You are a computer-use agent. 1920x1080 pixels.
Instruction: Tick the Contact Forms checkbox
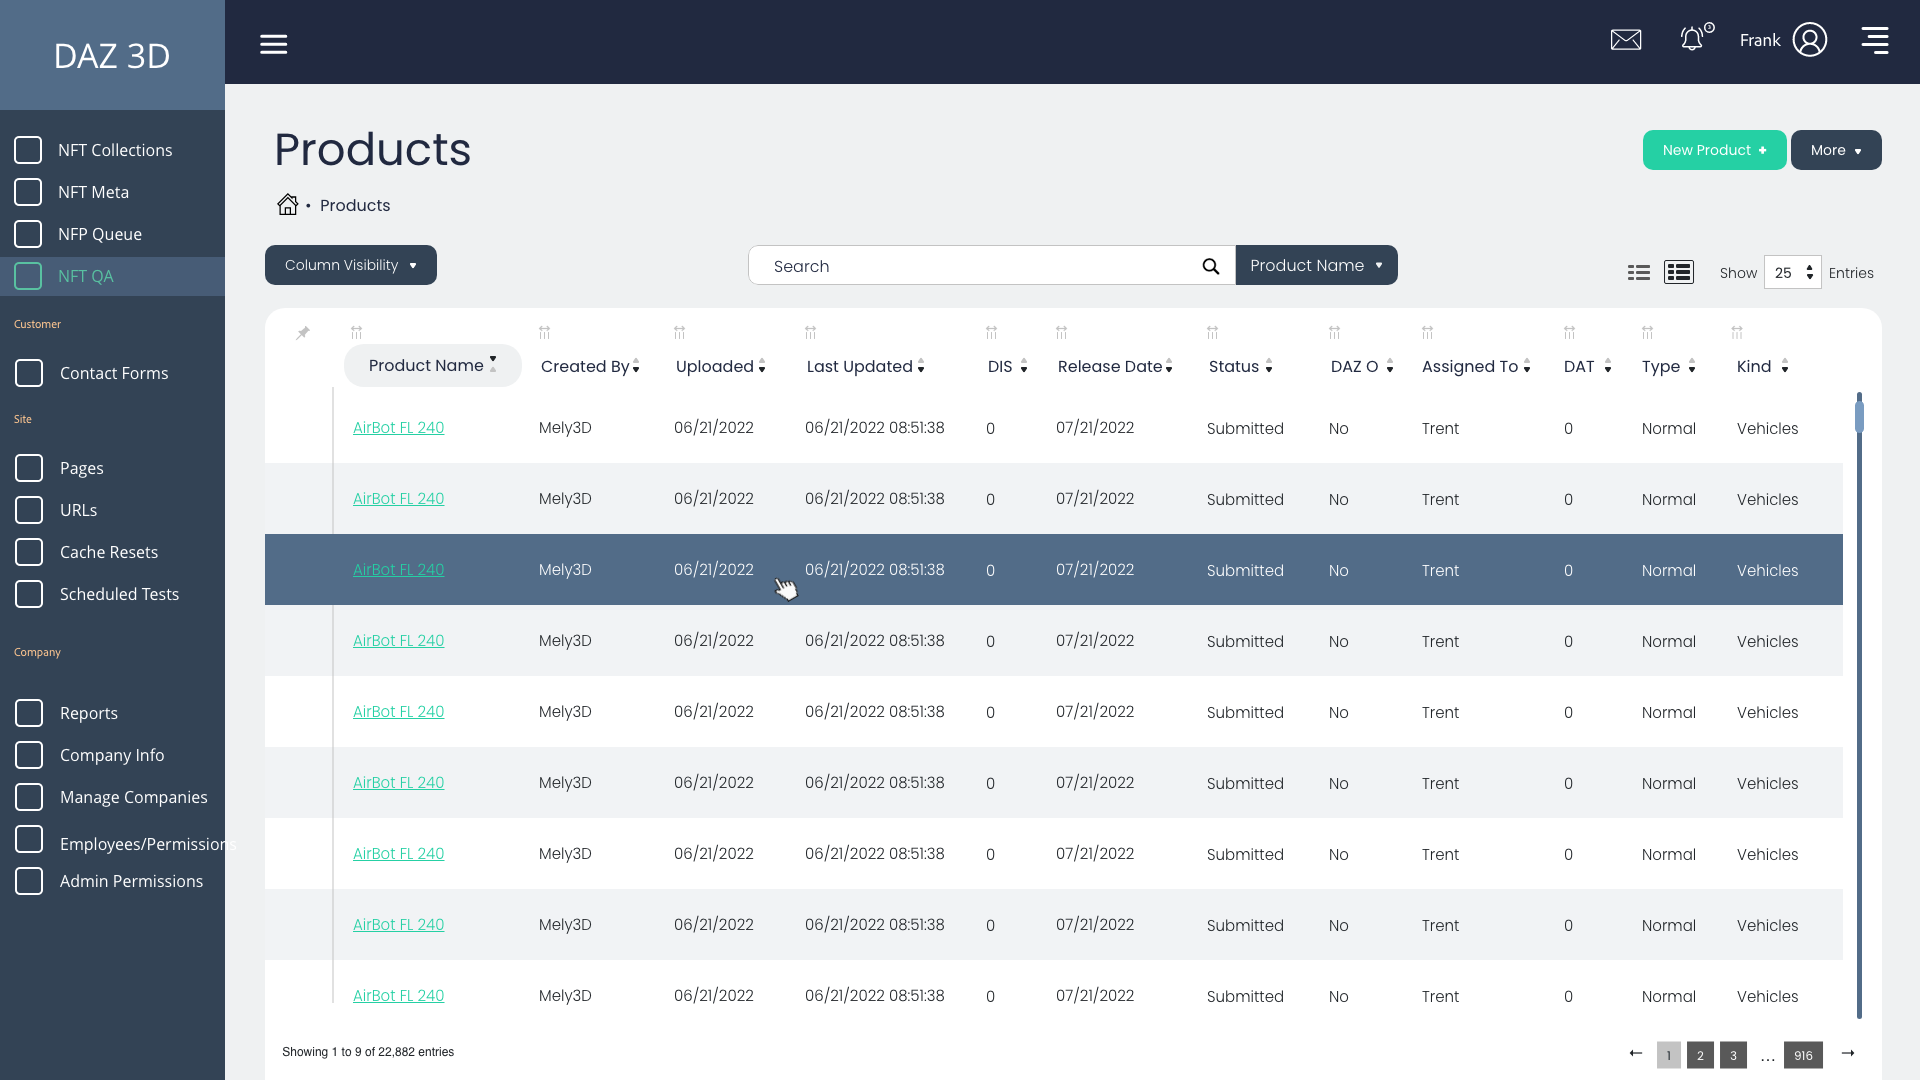click(29, 373)
